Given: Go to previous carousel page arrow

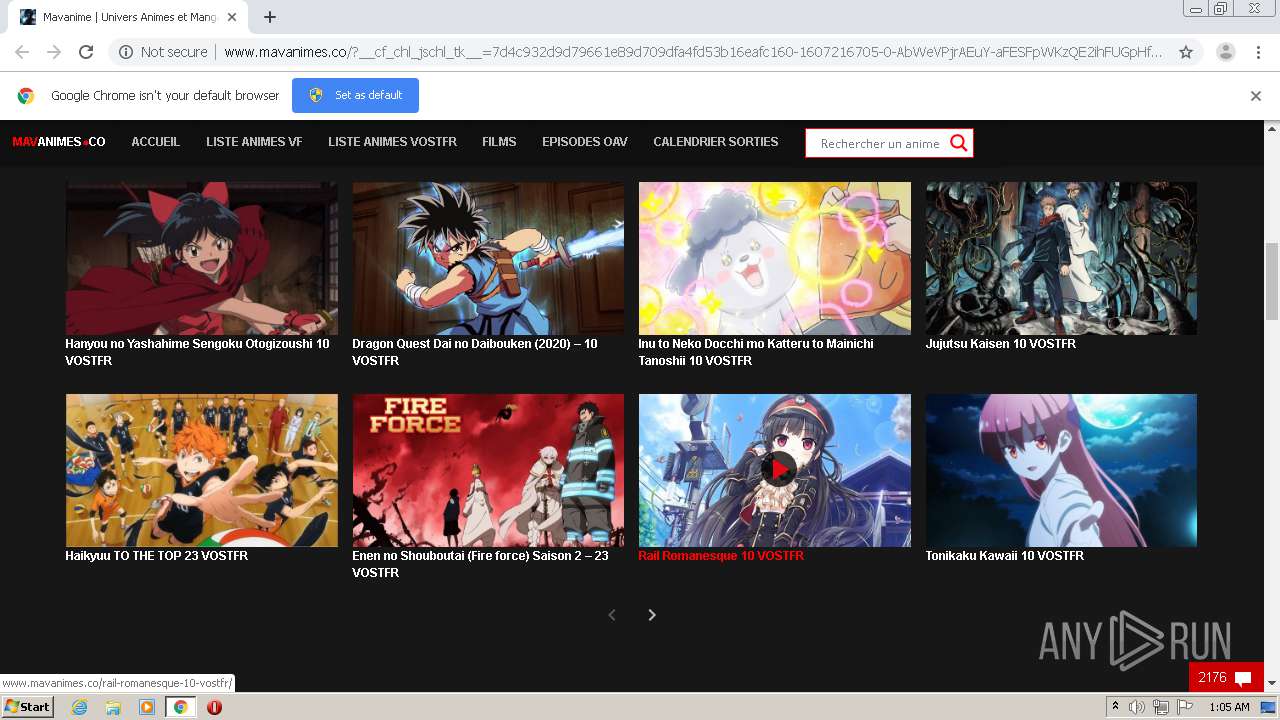Looking at the screenshot, I should [612, 615].
